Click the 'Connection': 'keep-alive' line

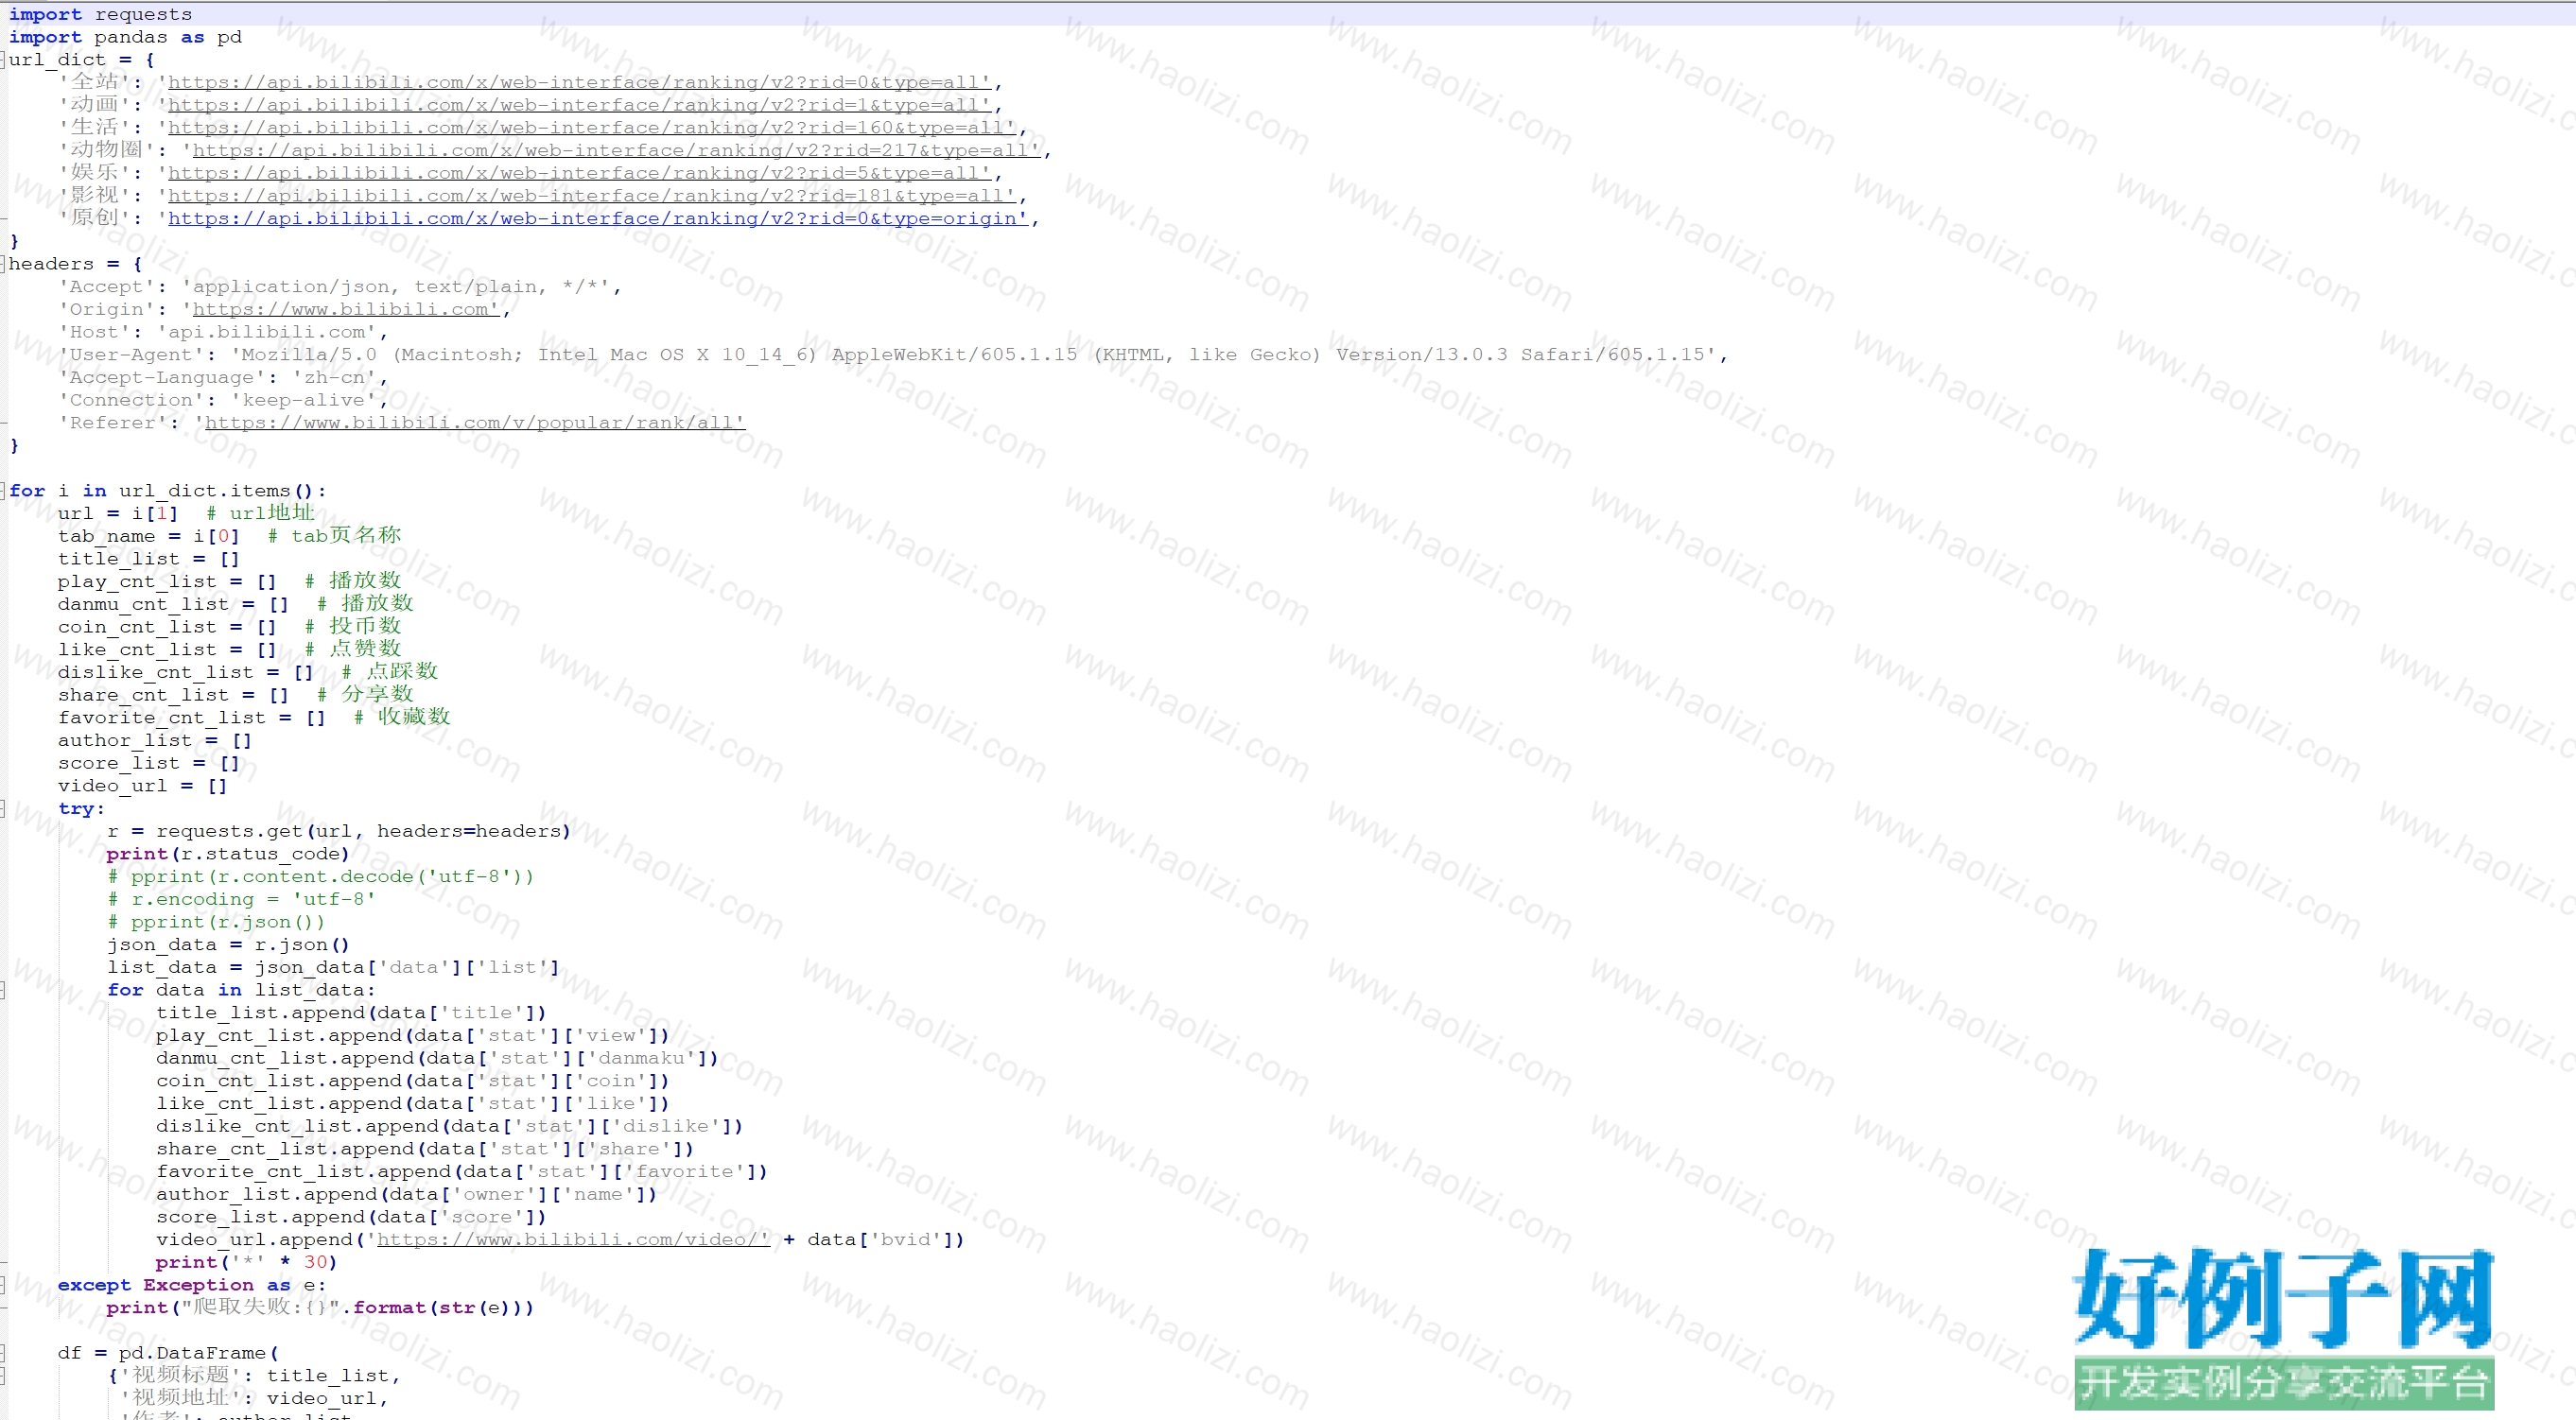coord(223,400)
